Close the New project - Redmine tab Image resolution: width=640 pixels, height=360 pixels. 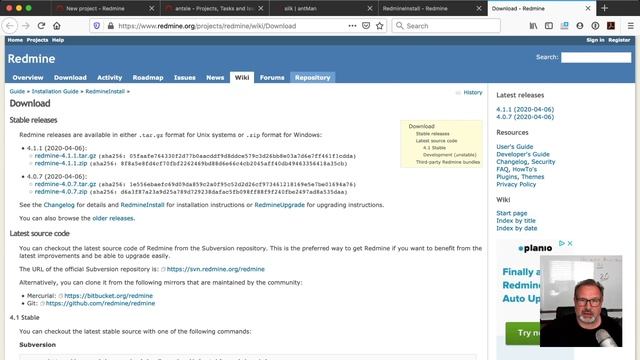pos(151,8)
